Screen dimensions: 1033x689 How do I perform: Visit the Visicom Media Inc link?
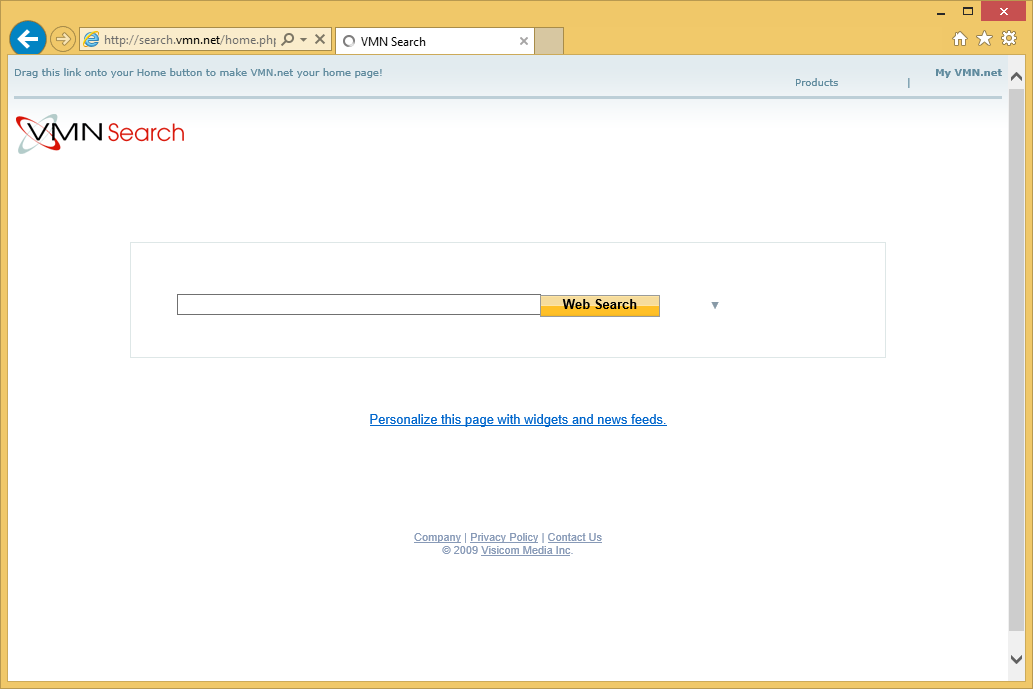tap(526, 551)
